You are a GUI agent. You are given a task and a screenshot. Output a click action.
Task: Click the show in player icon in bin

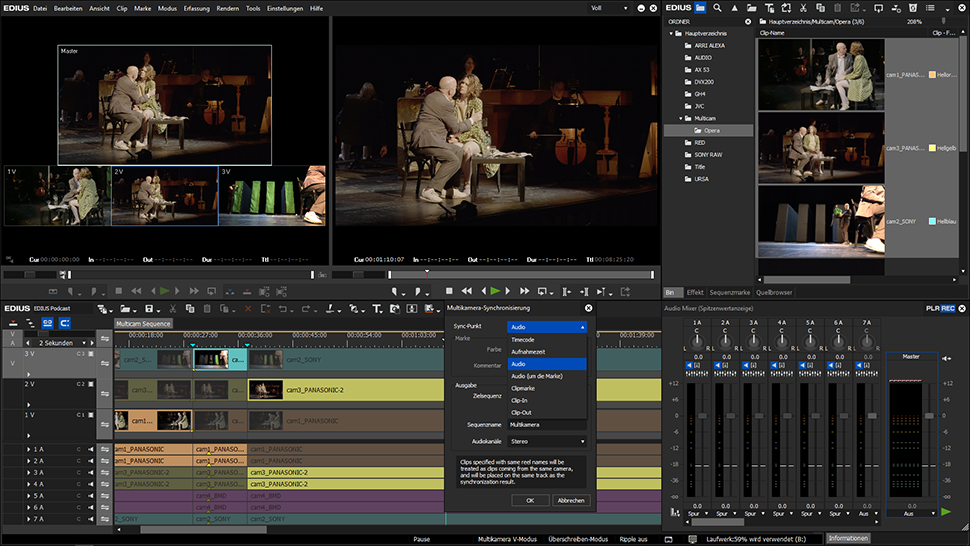878,8
